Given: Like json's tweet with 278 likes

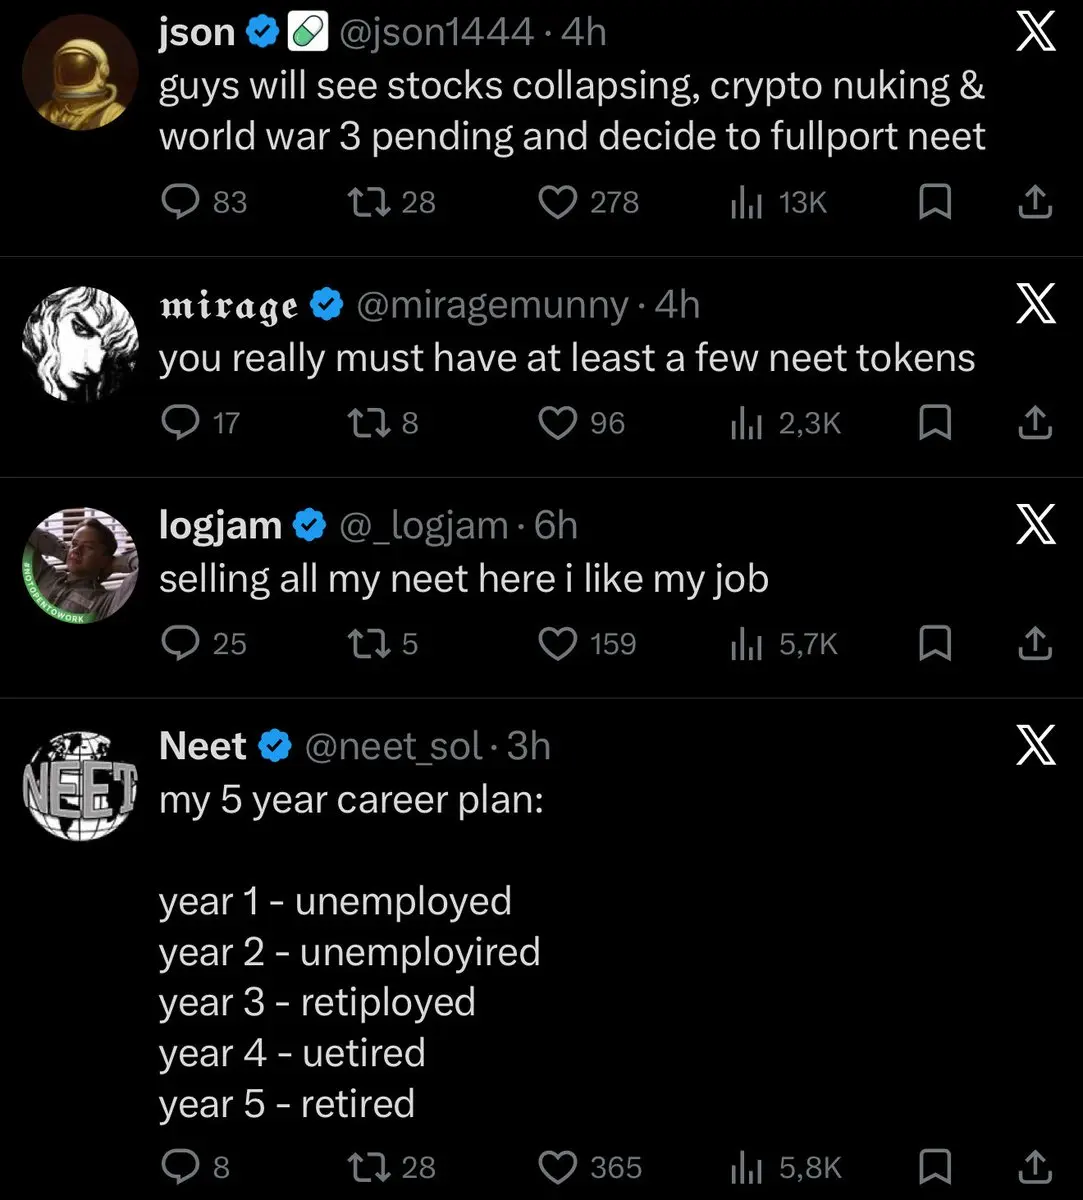Looking at the screenshot, I should [559, 203].
